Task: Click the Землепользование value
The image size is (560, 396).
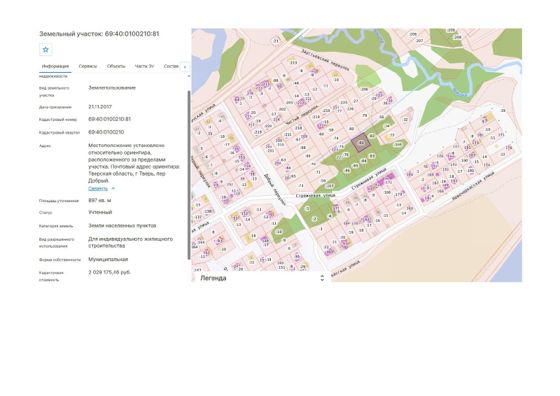Action: [x=112, y=88]
